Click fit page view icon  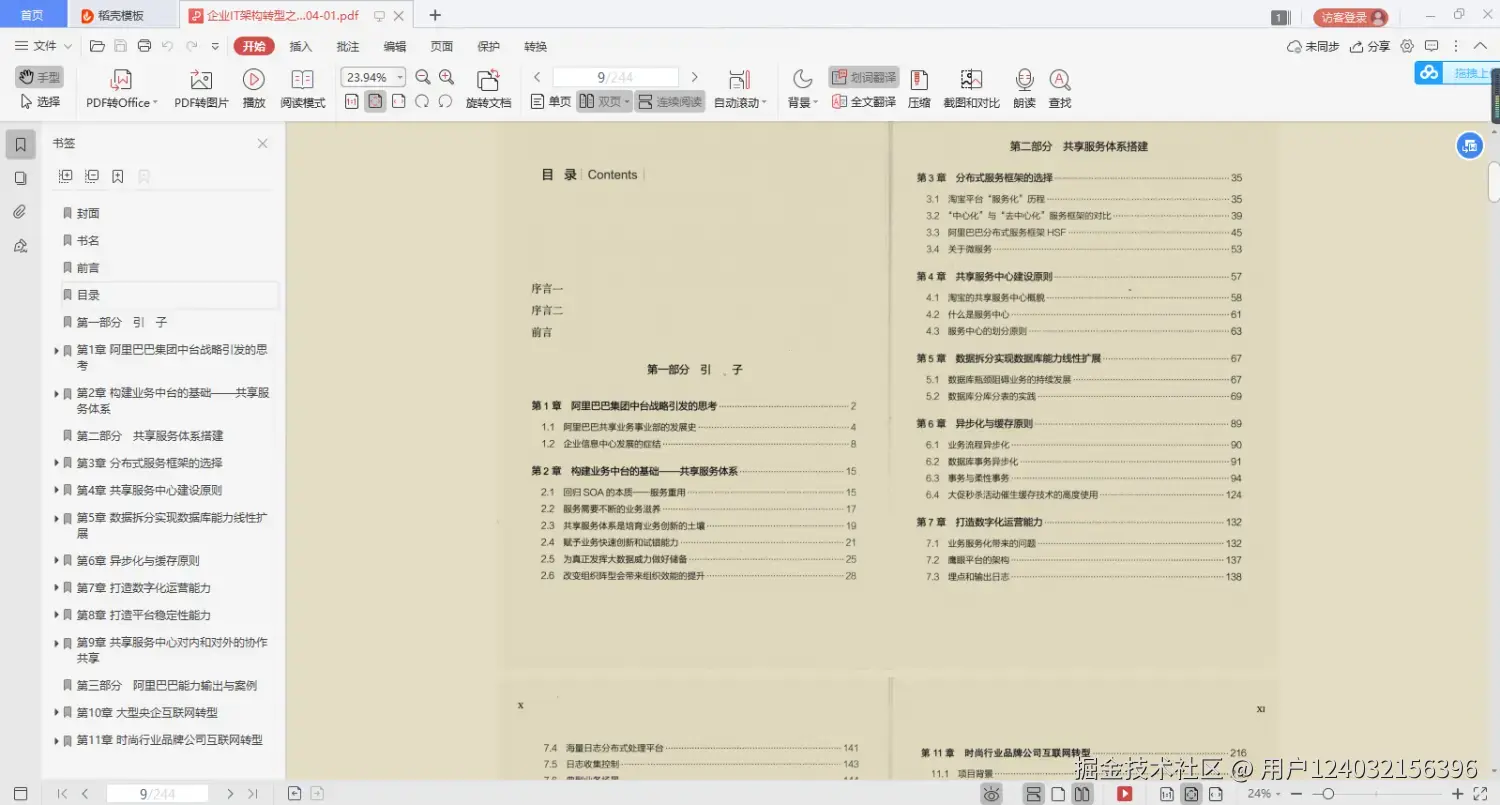pos(375,102)
